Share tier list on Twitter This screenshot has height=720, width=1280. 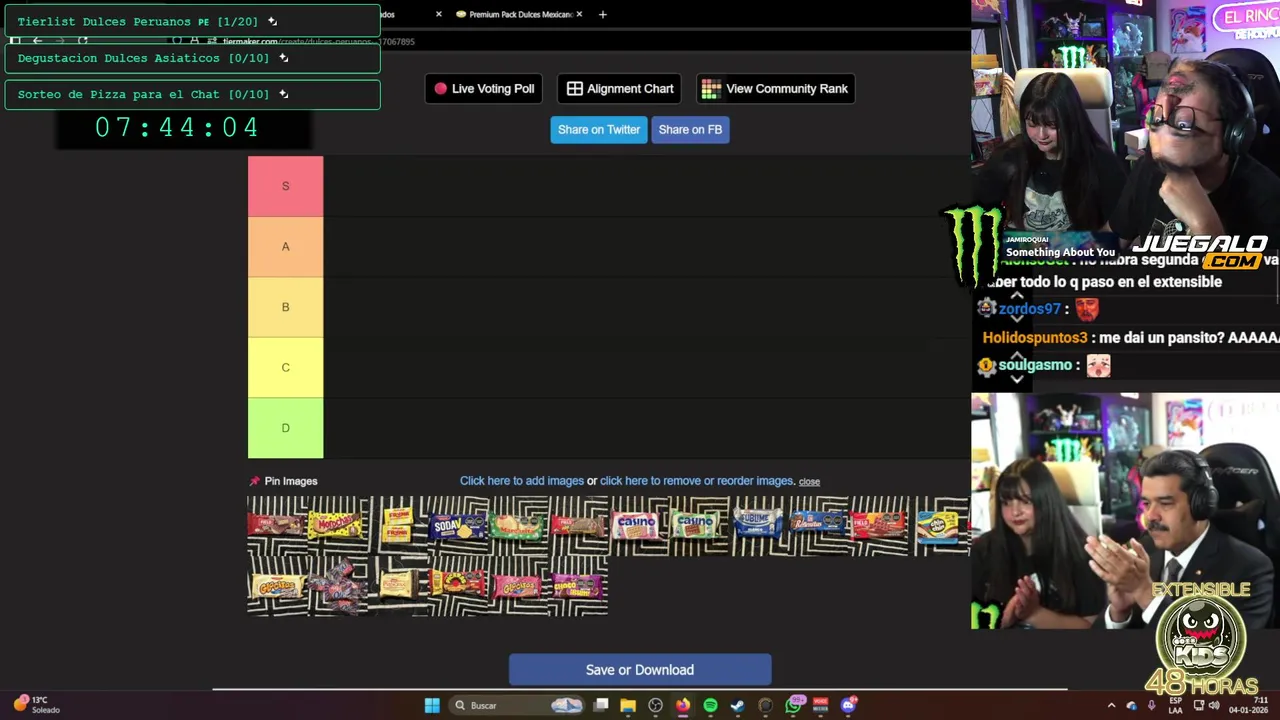[598, 129]
